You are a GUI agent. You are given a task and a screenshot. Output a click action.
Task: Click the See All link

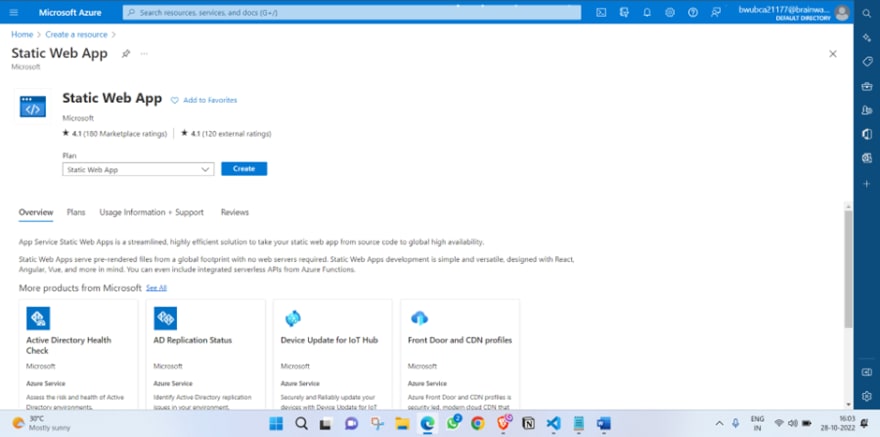(x=156, y=288)
